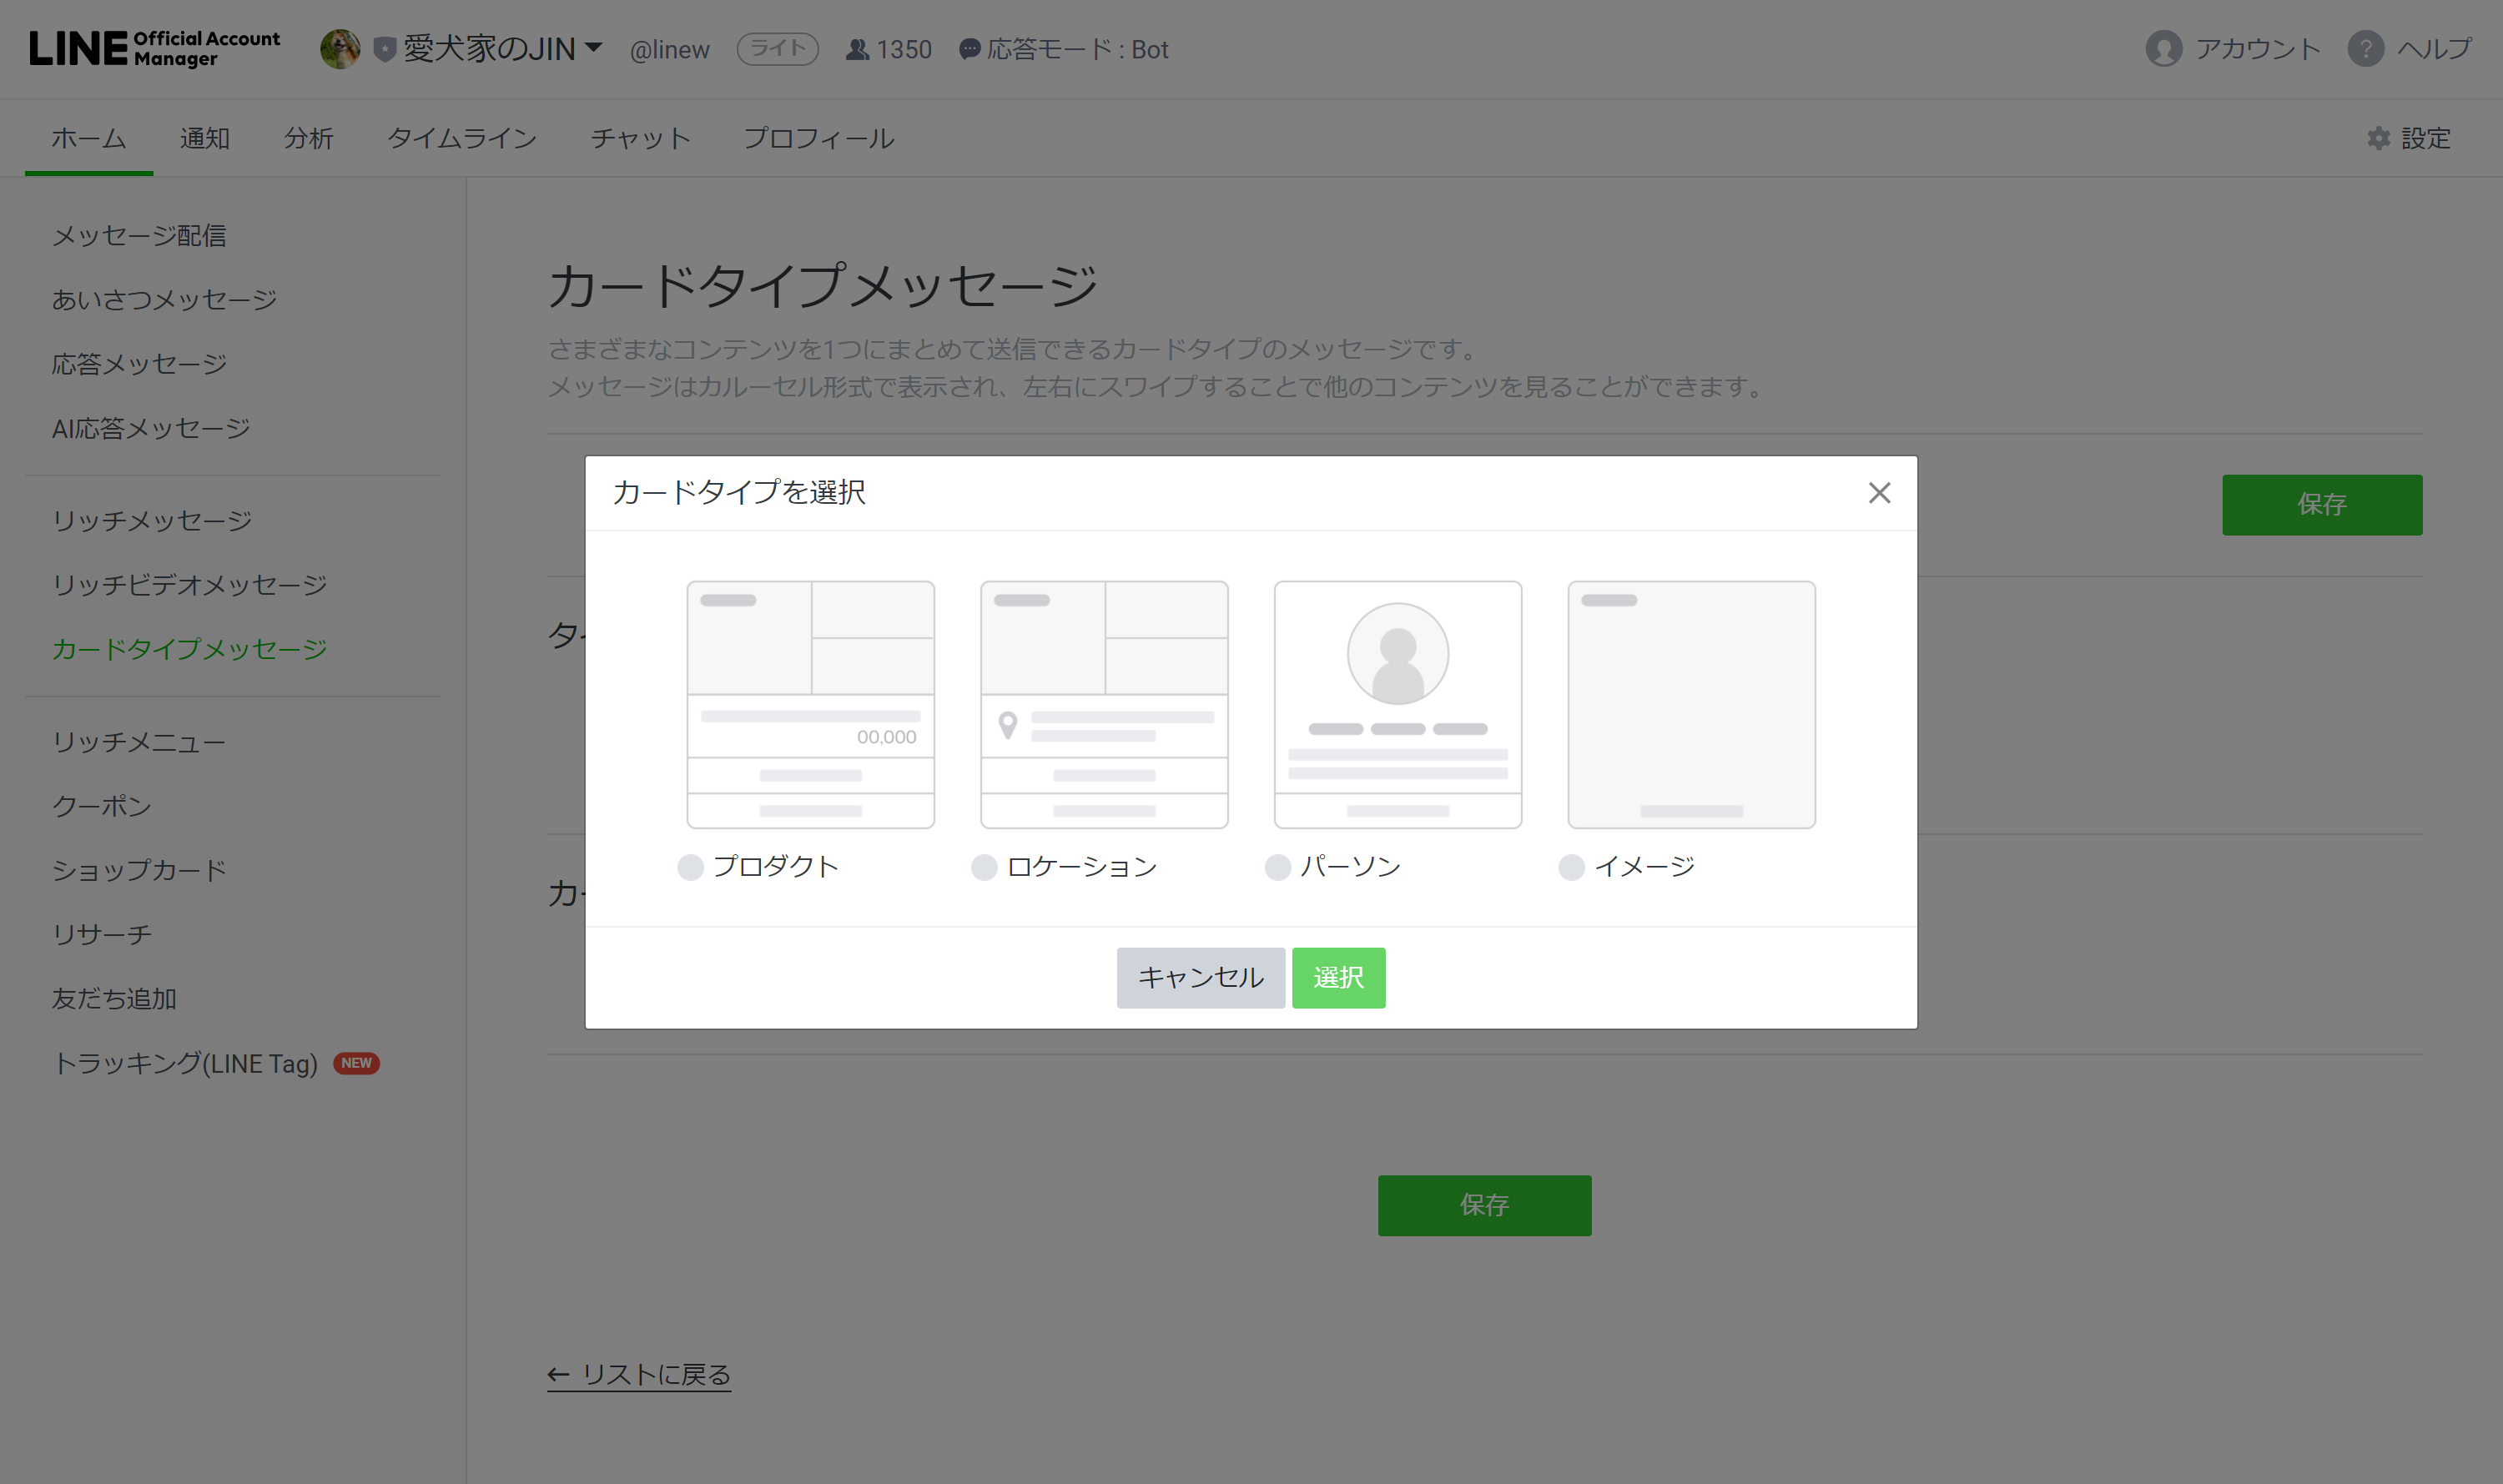This screenshot has height=1484, width=2503.
Task: Click the プロダクト card thumbnail
Action: tap(811, 703)
